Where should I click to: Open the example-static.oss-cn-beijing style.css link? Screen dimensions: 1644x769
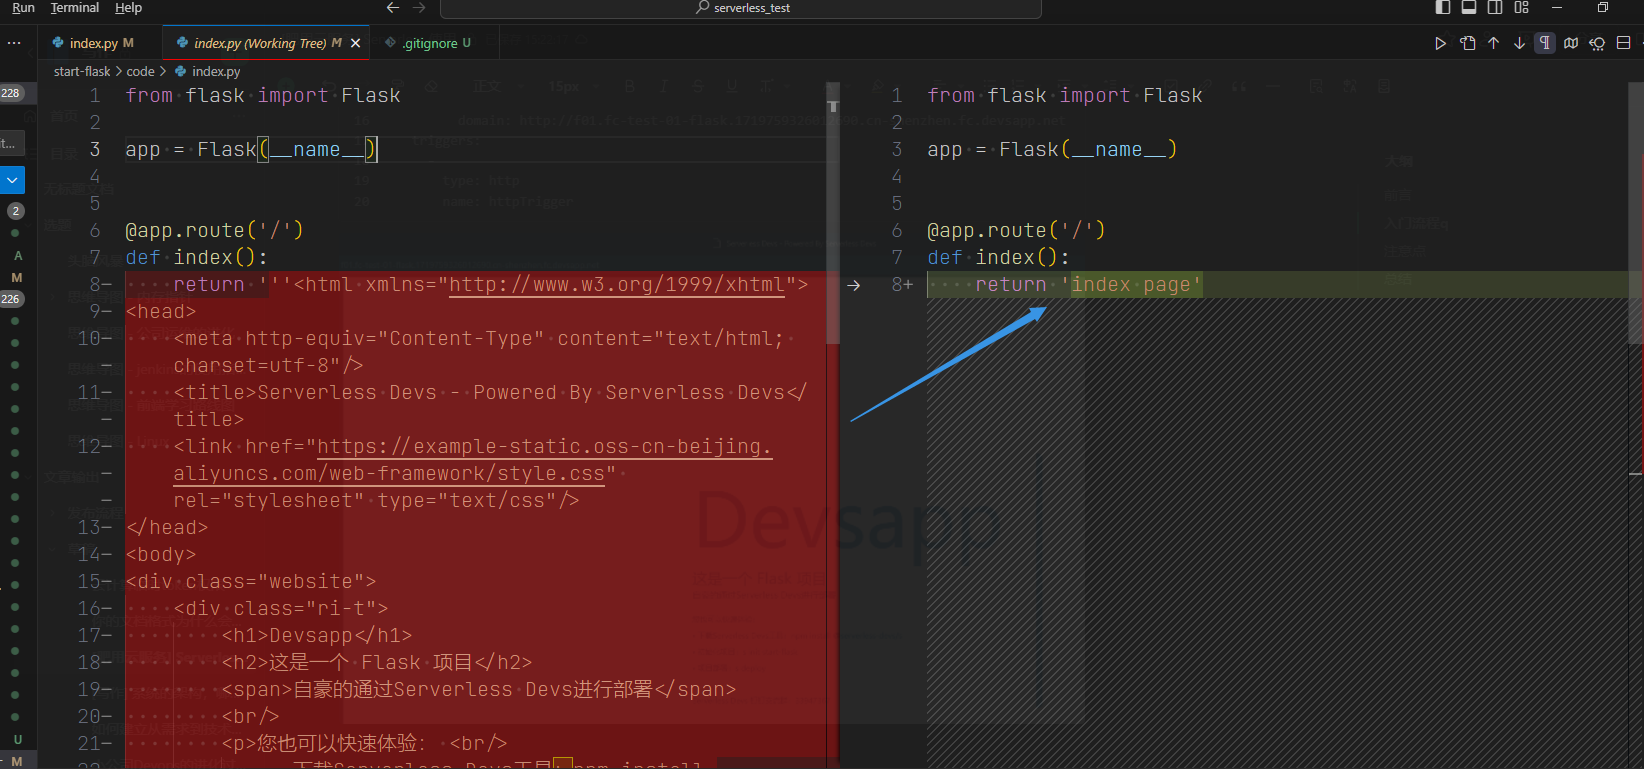click(472, 460)
